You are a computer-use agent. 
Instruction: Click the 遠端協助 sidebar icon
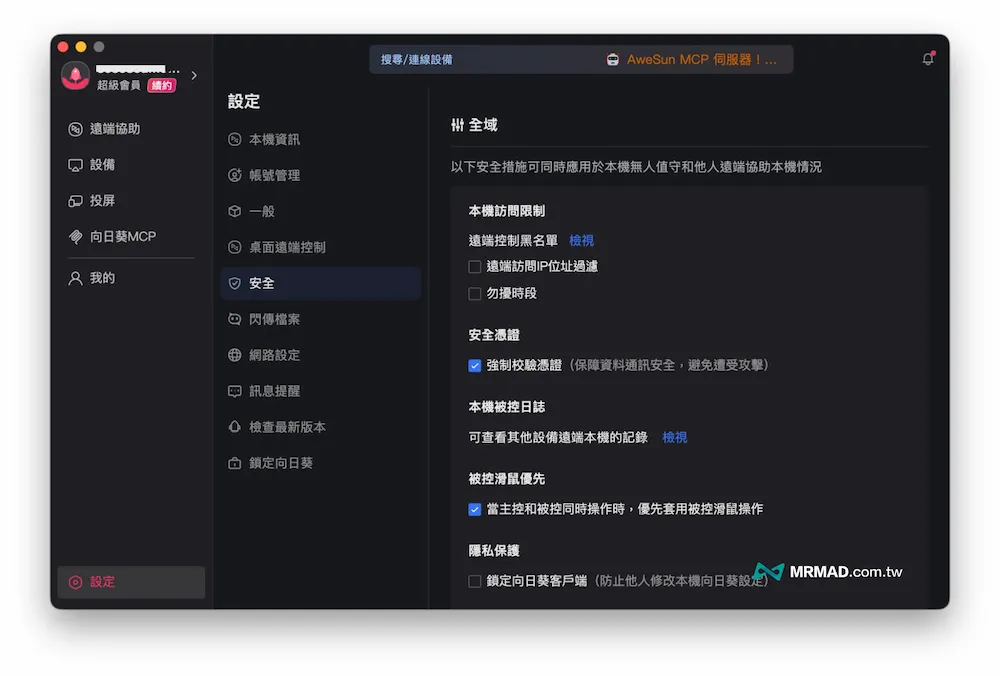click(75, 129)
